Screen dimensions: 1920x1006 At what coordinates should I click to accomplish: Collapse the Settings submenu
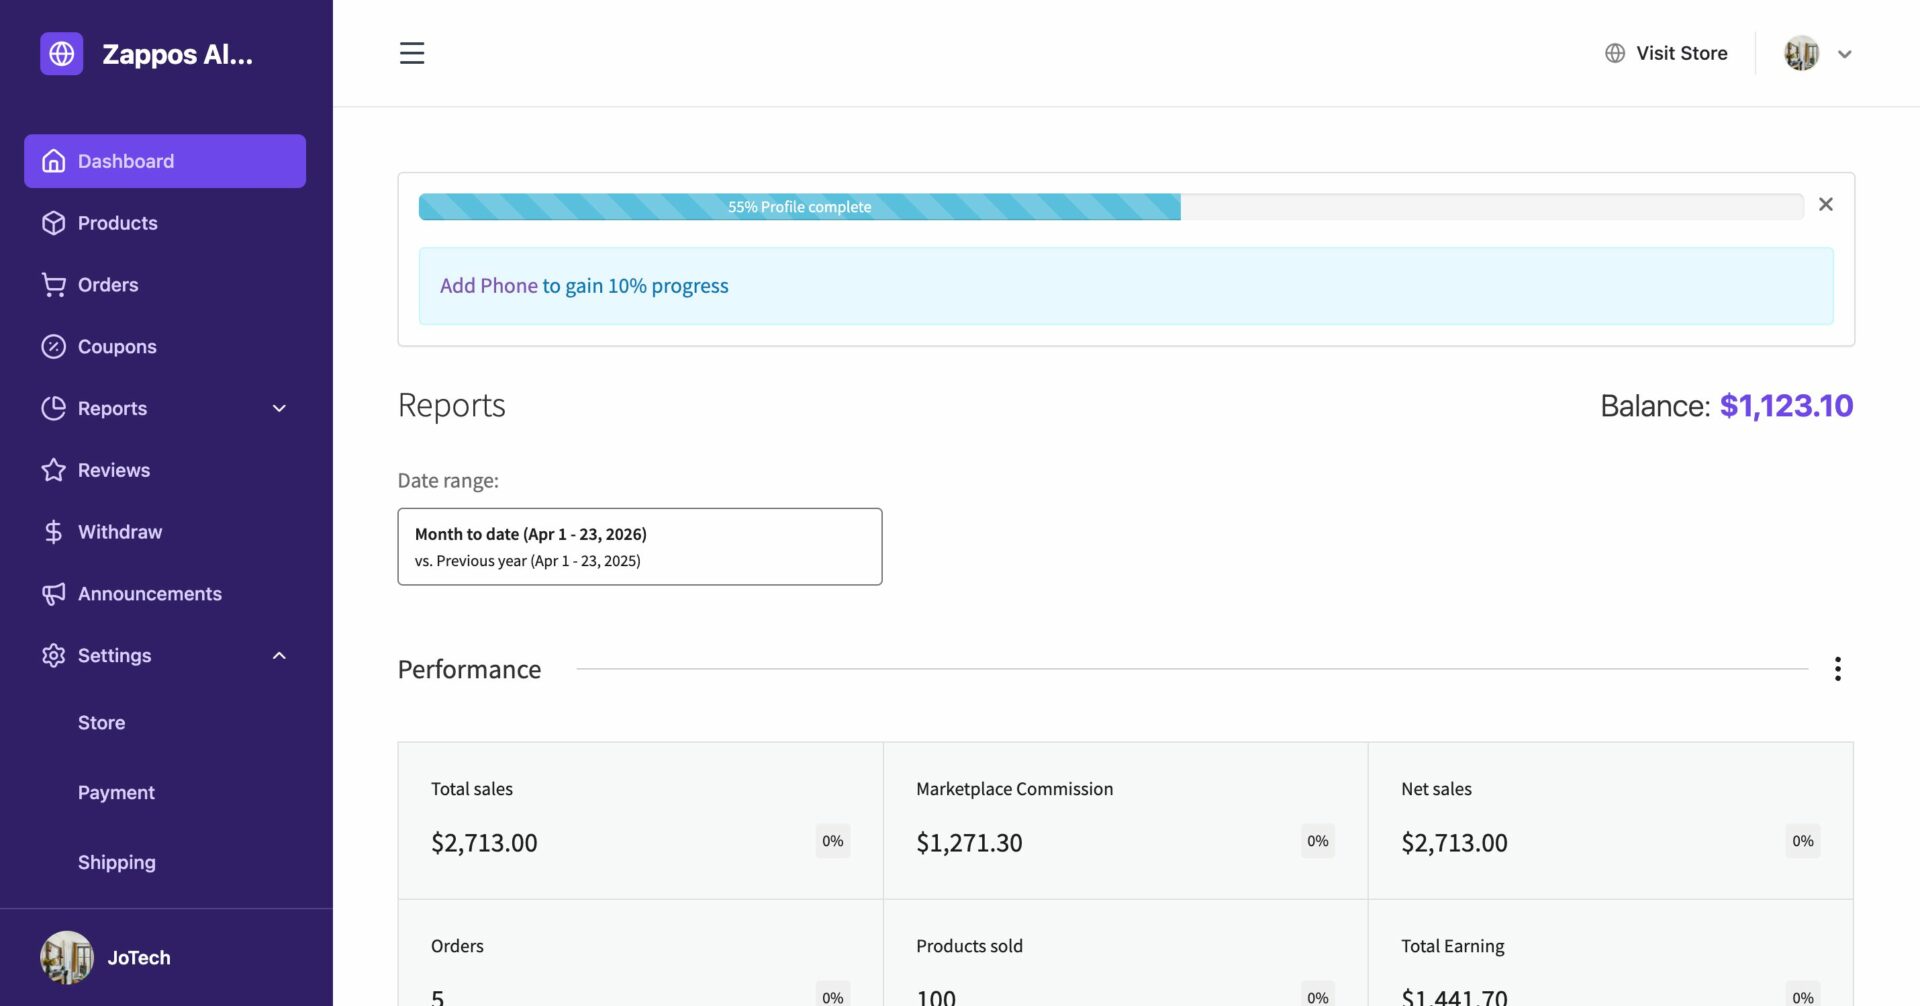(278, 655)
